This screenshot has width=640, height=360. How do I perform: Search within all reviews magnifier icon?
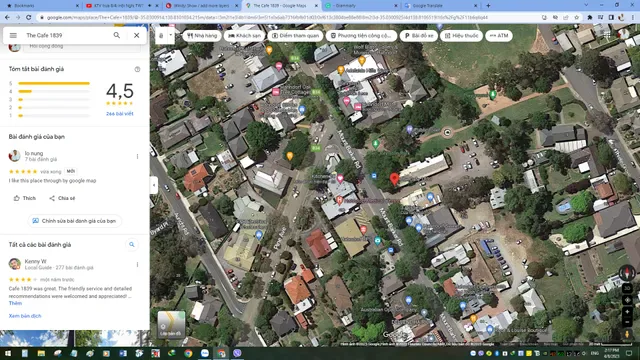(131, 244)
